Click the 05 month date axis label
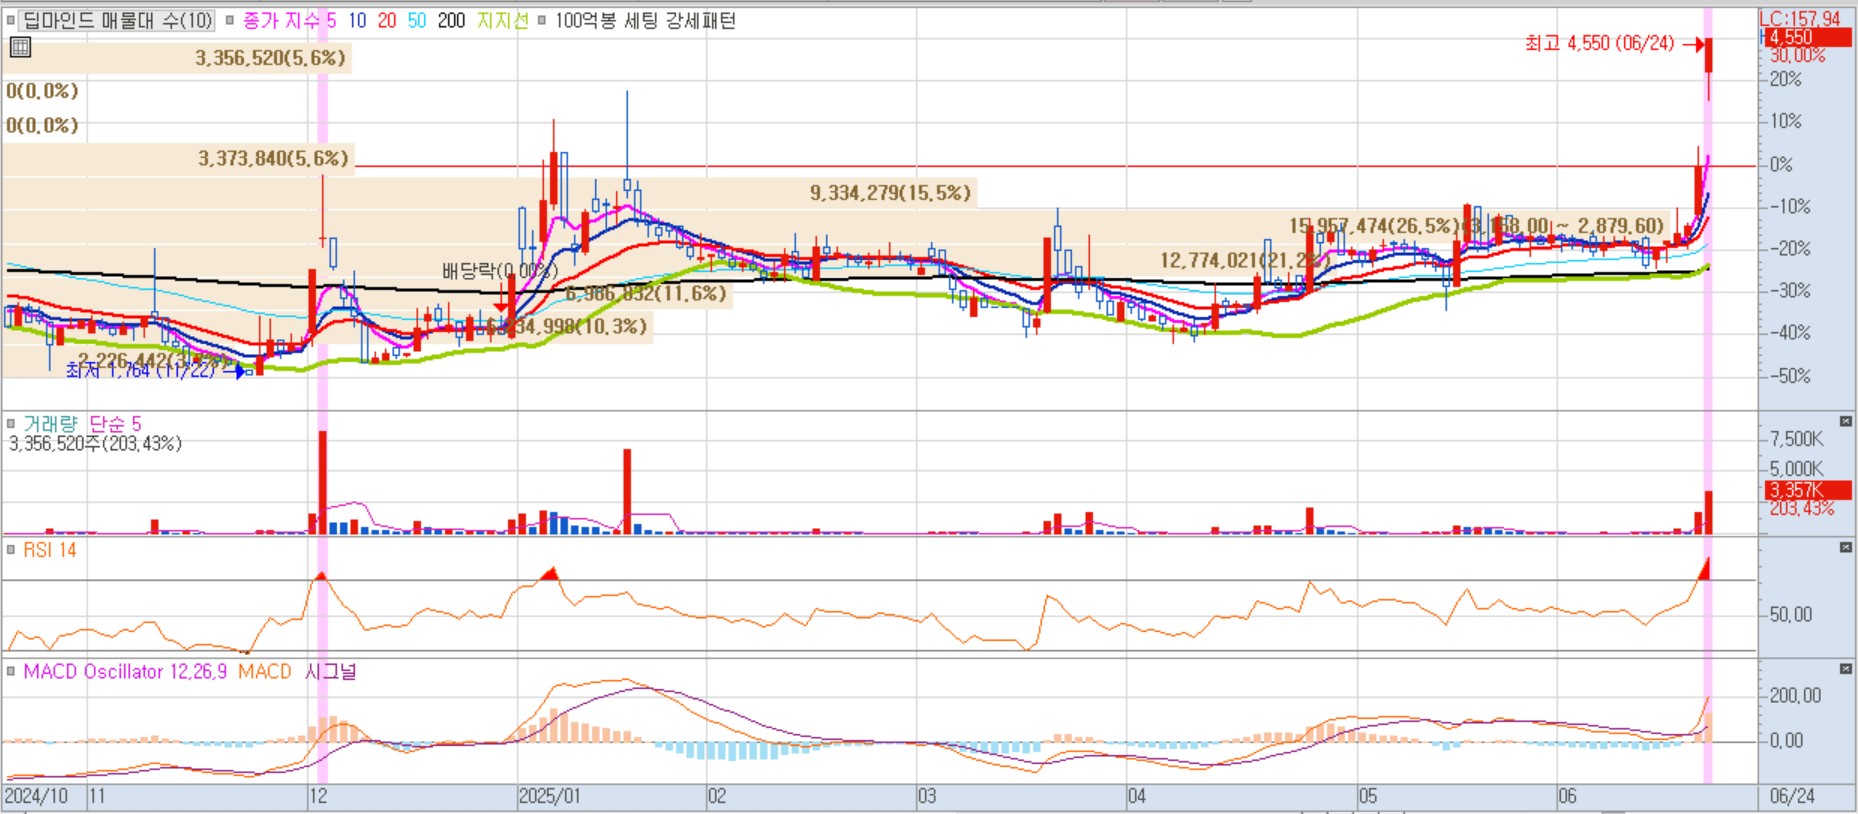This screenshot has width=1858, height=814. tap(1367, 796)
